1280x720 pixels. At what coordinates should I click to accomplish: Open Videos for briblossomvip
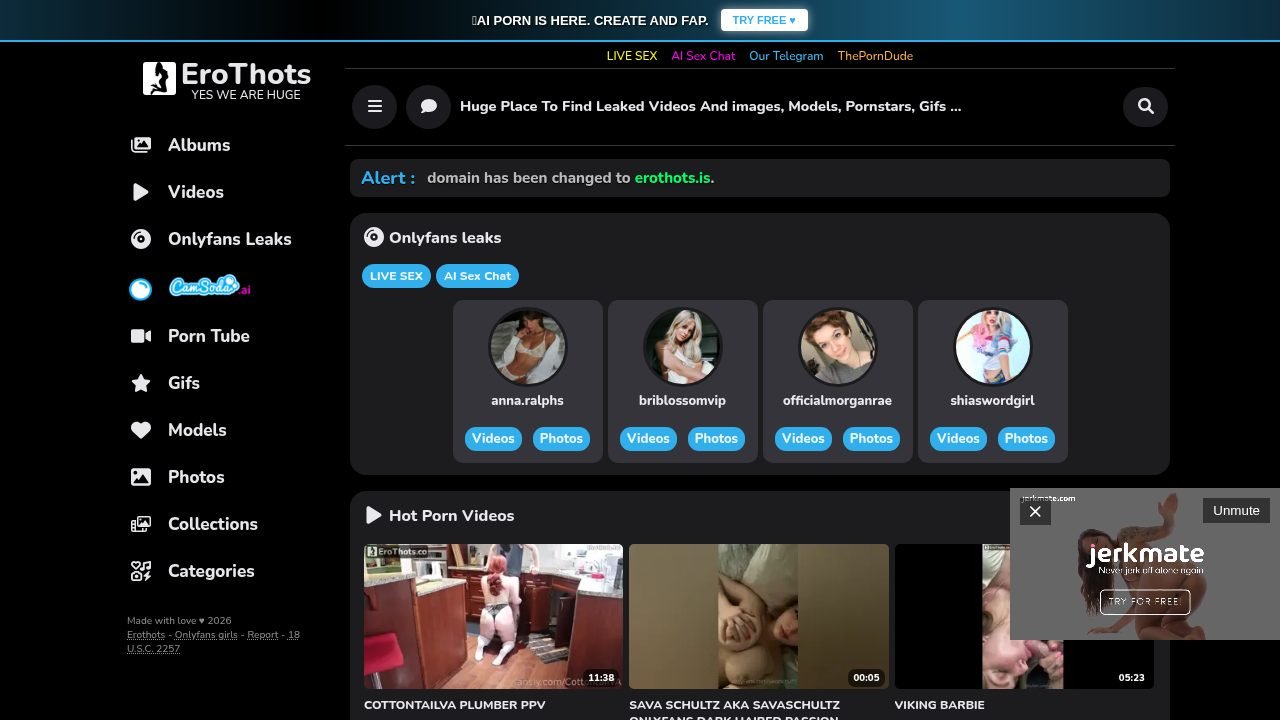click(648, 439)
